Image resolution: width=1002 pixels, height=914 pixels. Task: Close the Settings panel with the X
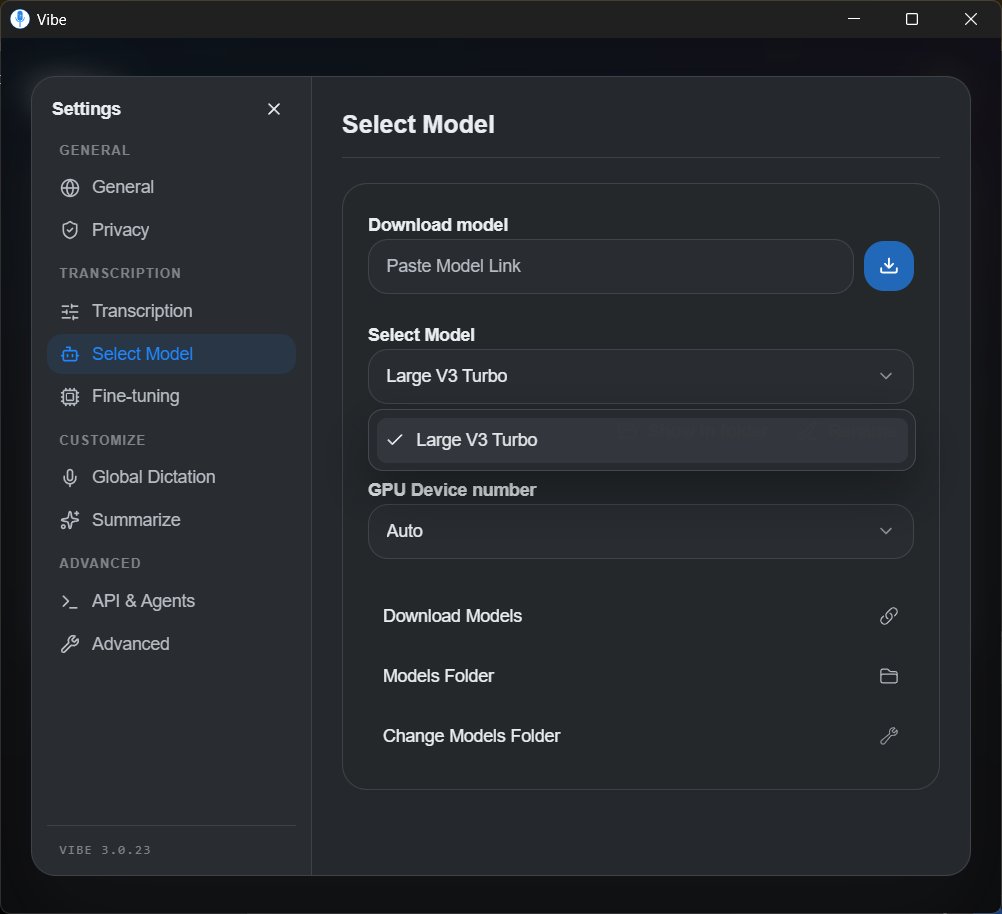tap(274, 109)
